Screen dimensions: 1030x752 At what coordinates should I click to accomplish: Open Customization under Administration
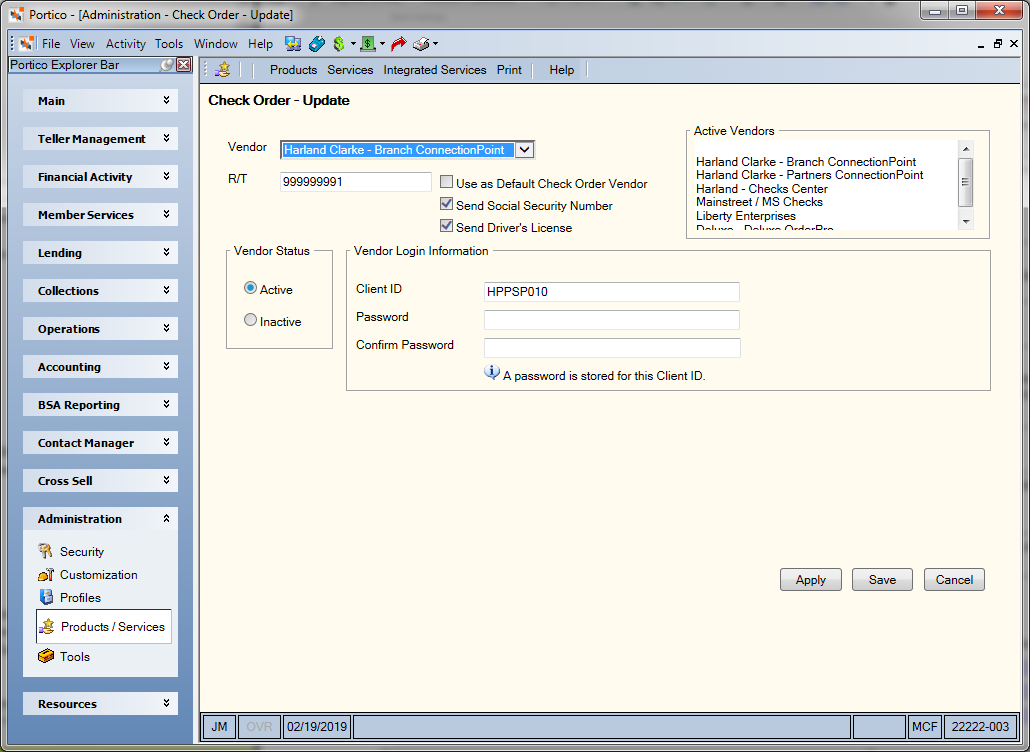click(87, 575)
